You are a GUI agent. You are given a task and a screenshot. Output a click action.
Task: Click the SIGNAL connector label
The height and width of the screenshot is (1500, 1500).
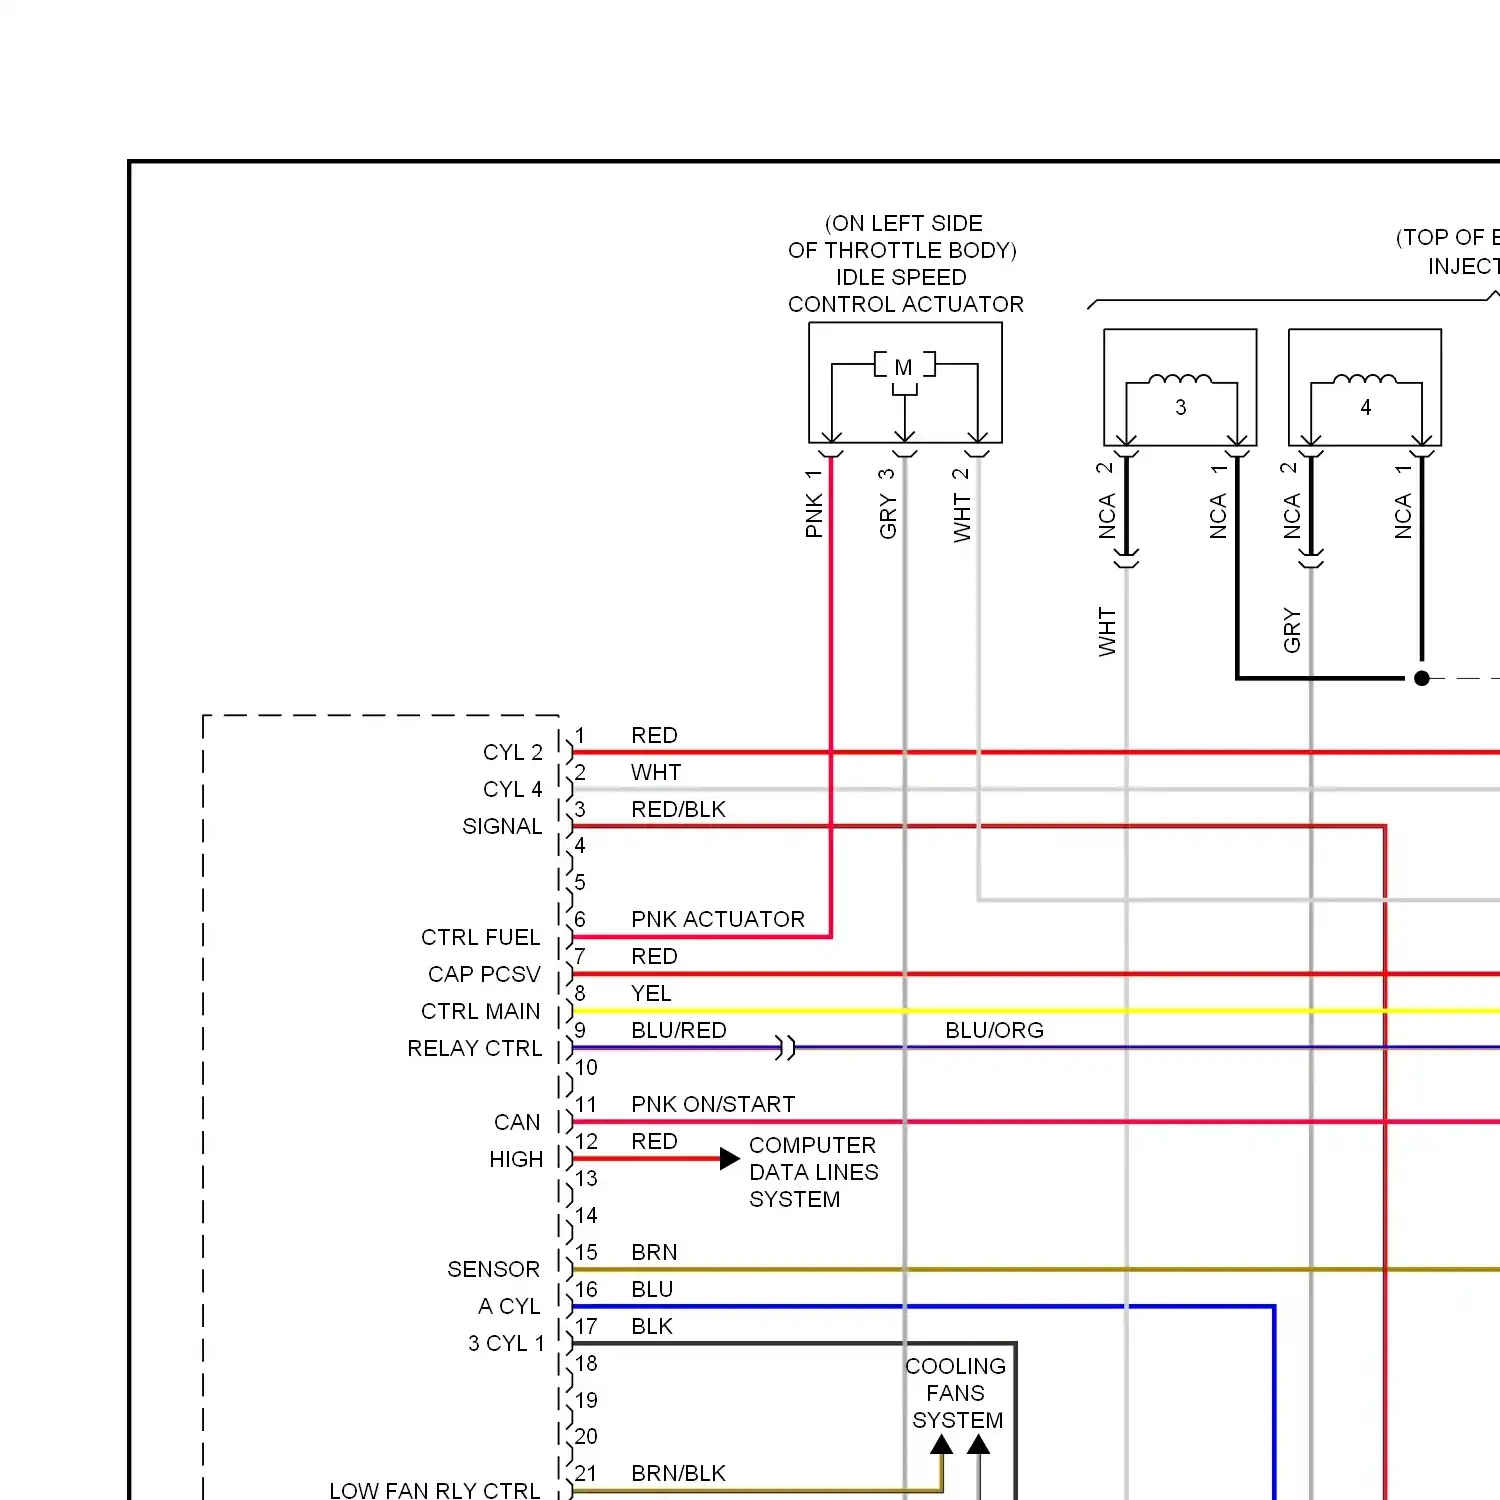click(502, 826)
